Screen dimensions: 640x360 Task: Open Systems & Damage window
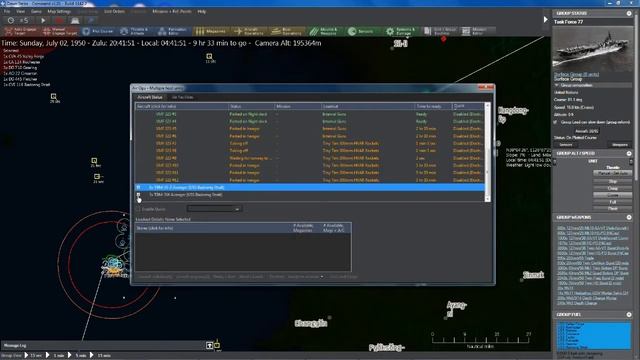pyautogui.click(x=401, y=31)
